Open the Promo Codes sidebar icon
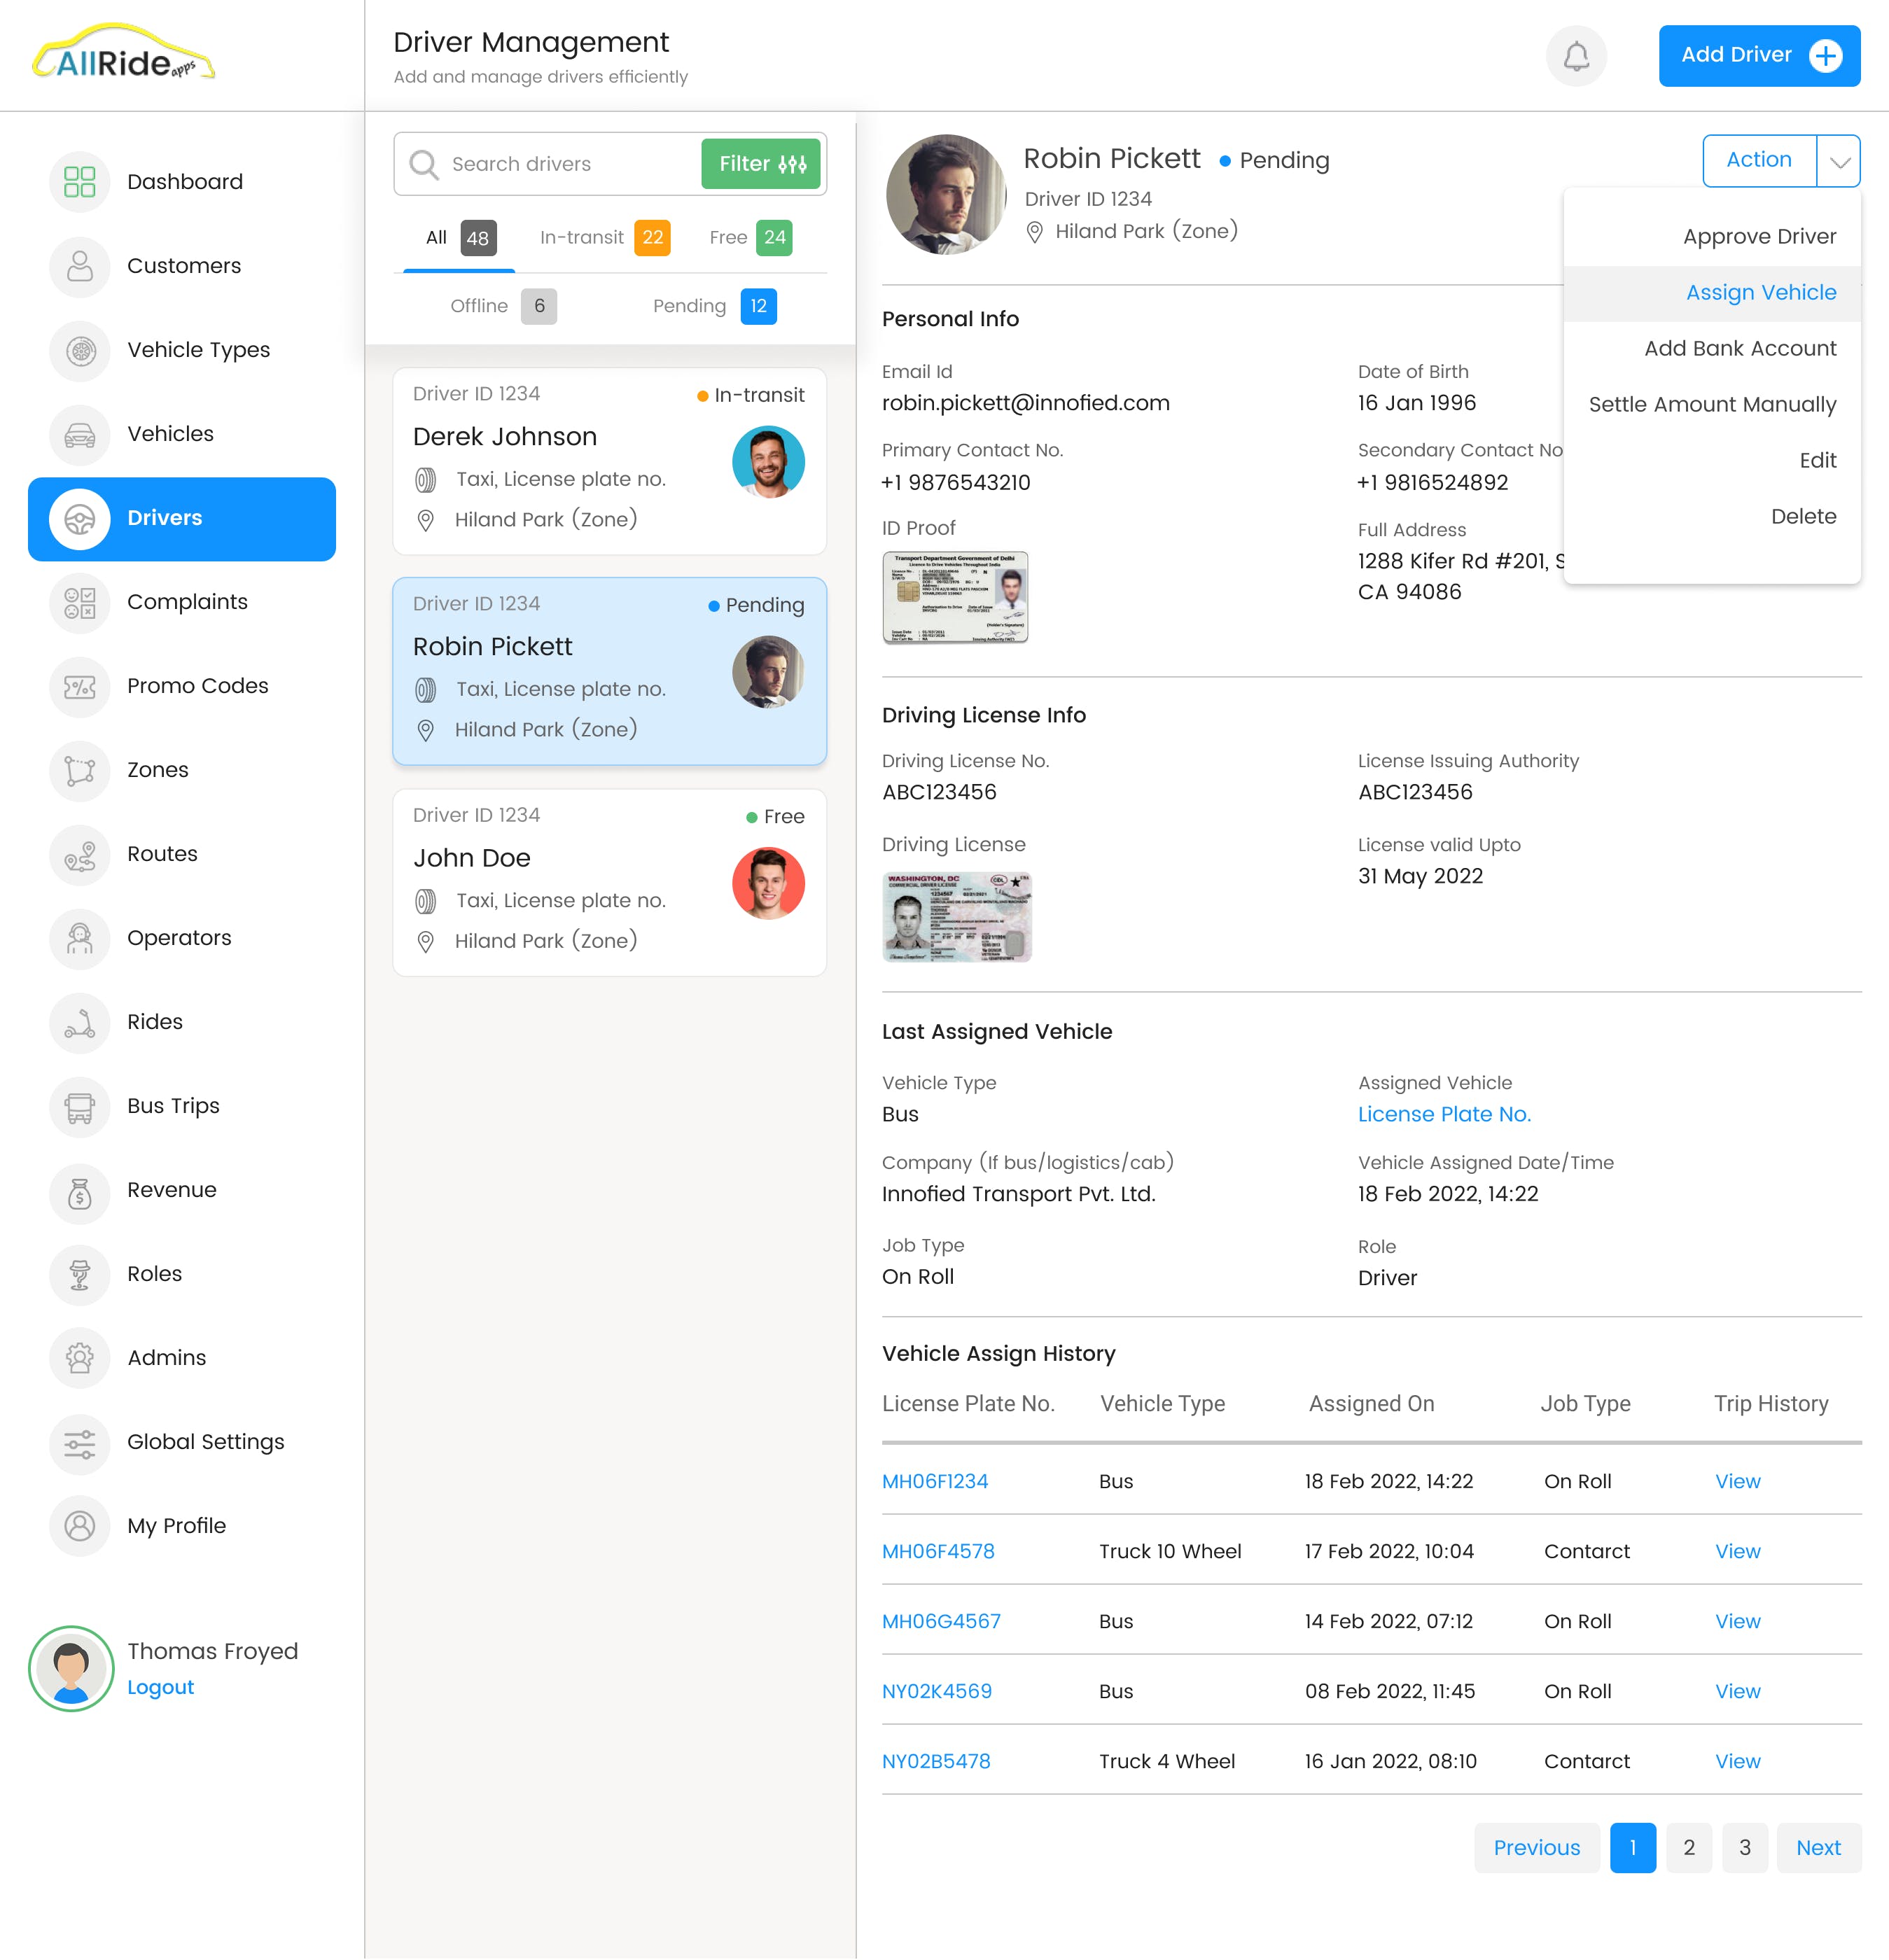Viewport: 1889px width, 1960px height. pyautogui.click(x=80, y=686)
